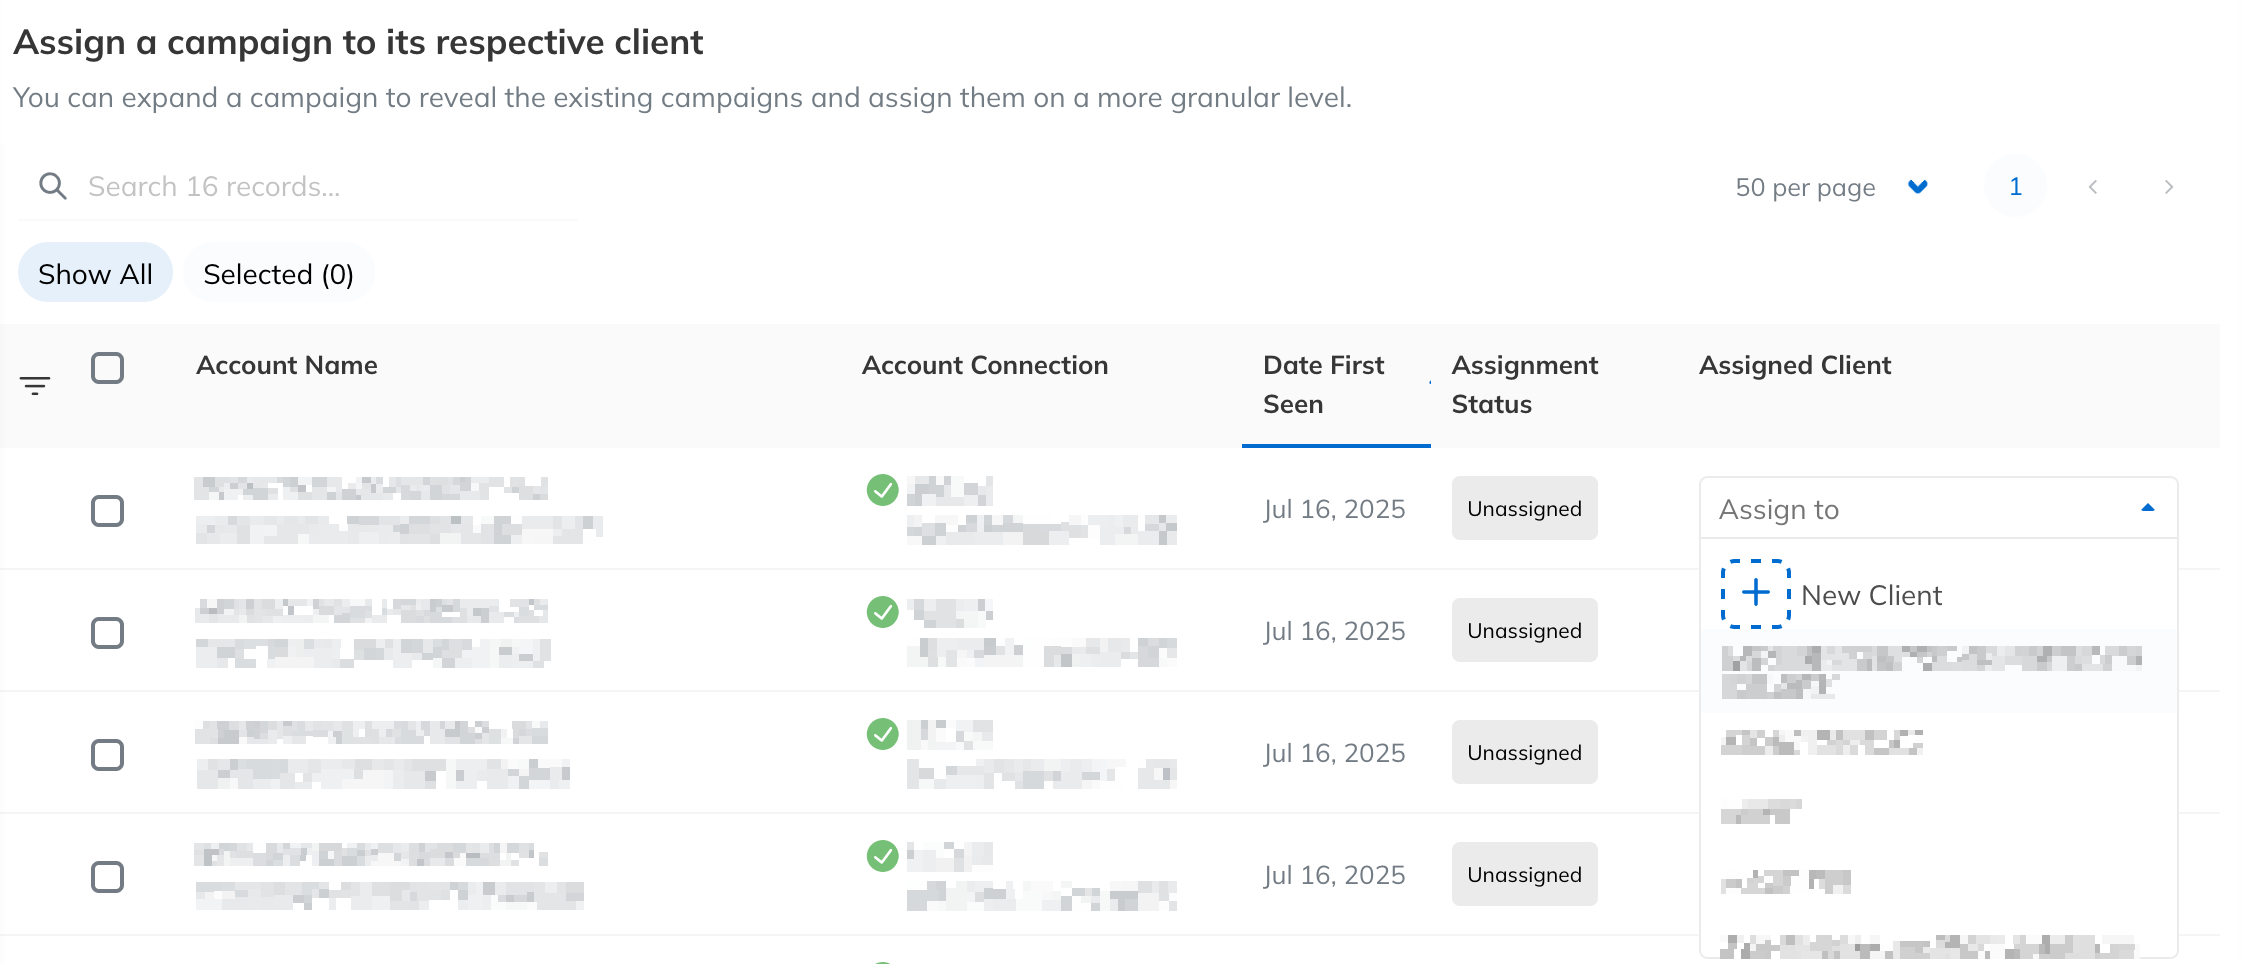Check the bottom campaign row's checkbox
The height and width of the screenshot is (964, 2242).
tap(107, 876)
